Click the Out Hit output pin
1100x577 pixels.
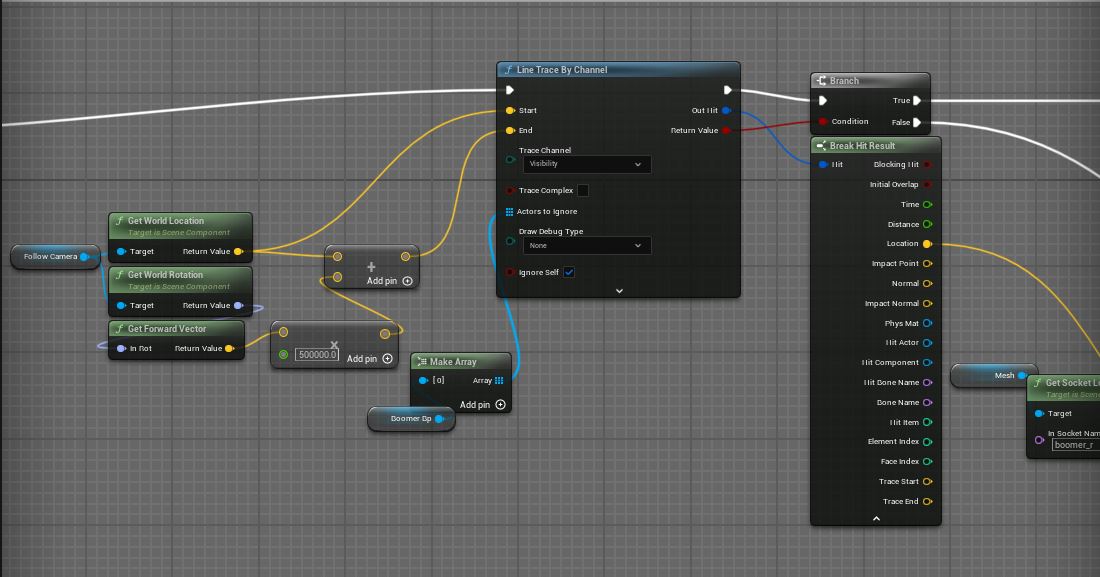click(726, 111)
